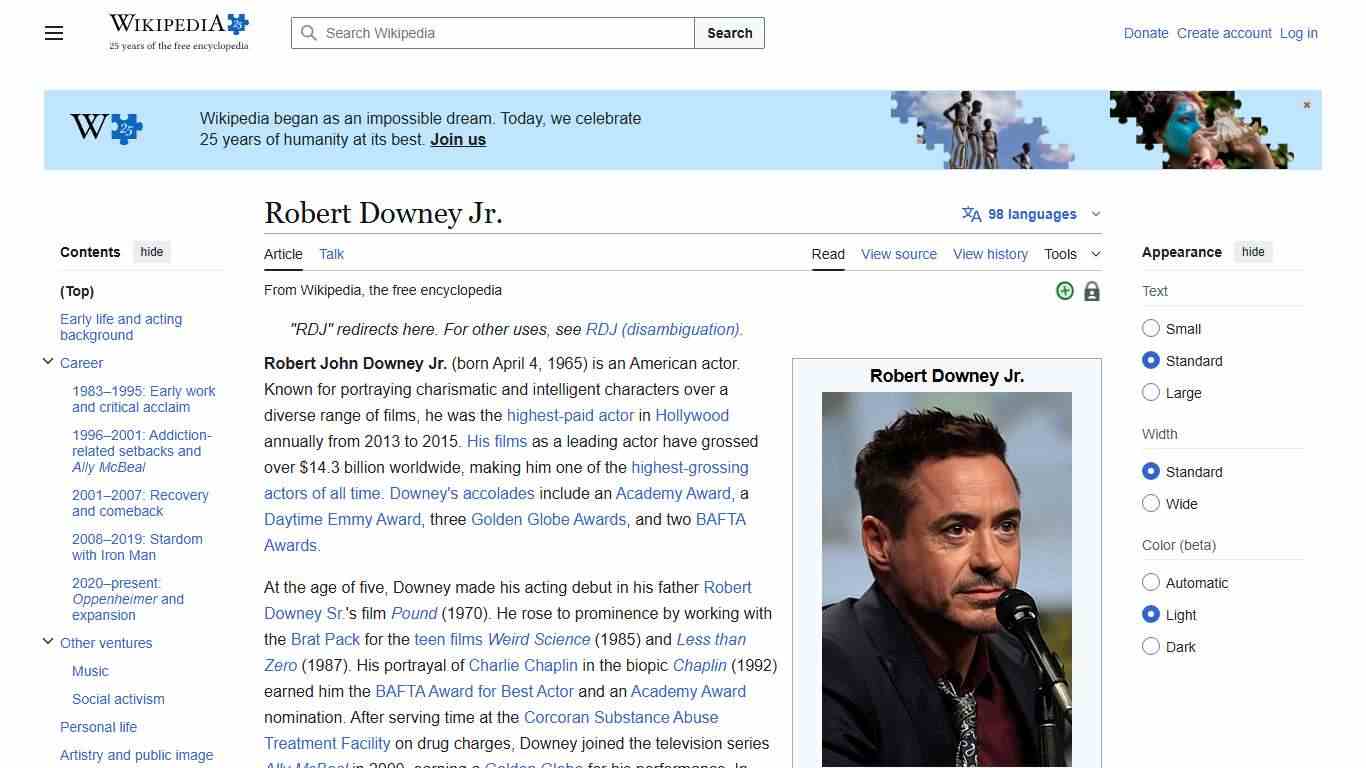Expand the 98 languages dropdown
1366x768 pixels.
(1096, 213)
